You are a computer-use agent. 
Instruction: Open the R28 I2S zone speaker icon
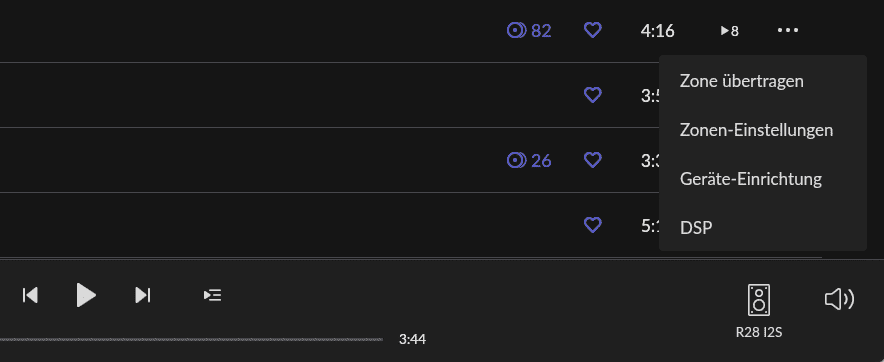click(x=759, y=299)
